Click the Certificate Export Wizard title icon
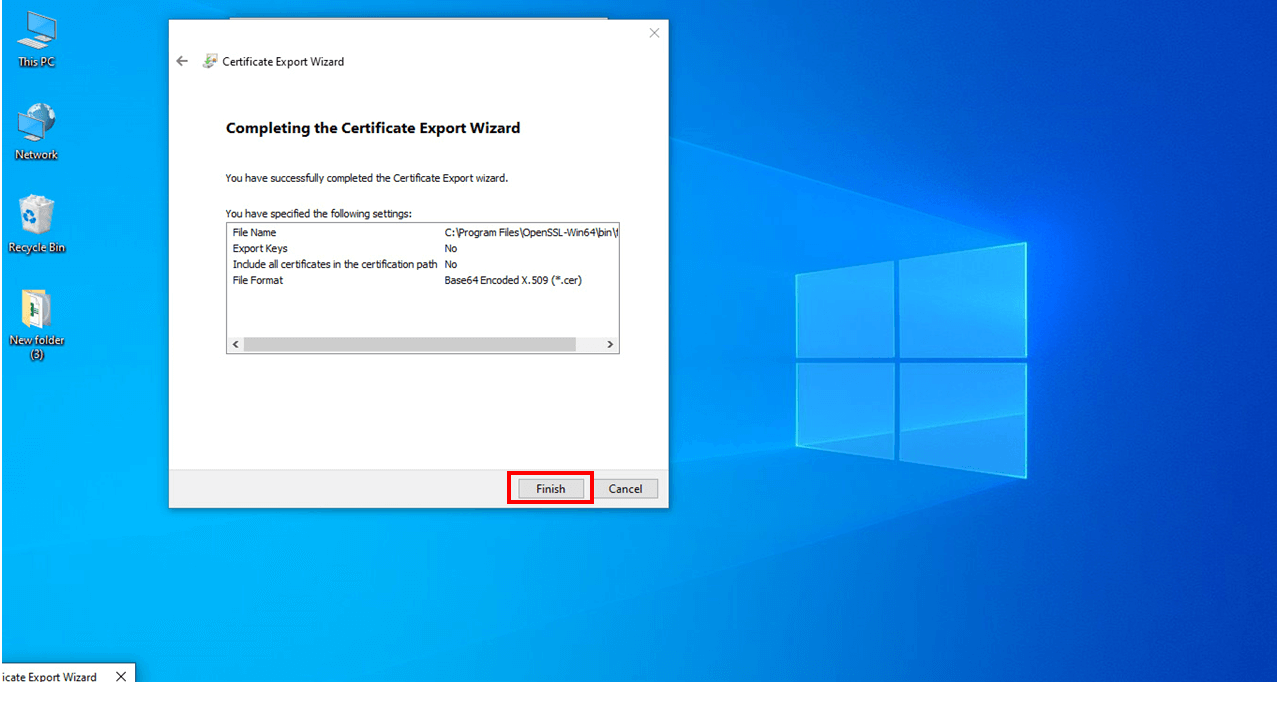The height and width of the screenshot is (720, 1280). pos(210,61)
